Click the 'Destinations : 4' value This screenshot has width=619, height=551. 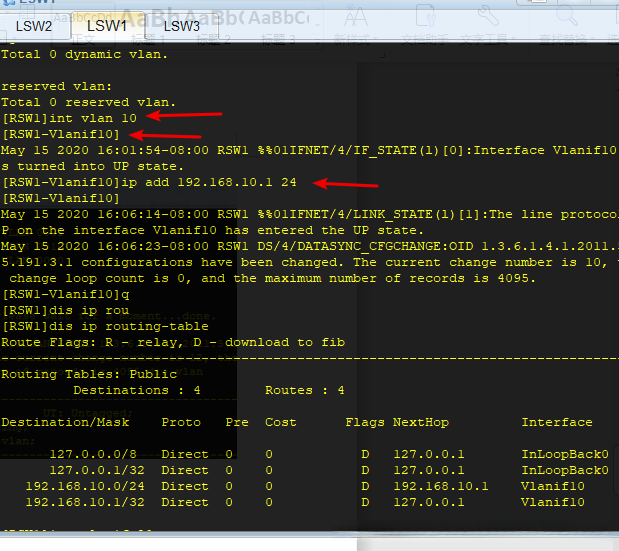pyautogui.click(x=137, y=390)
